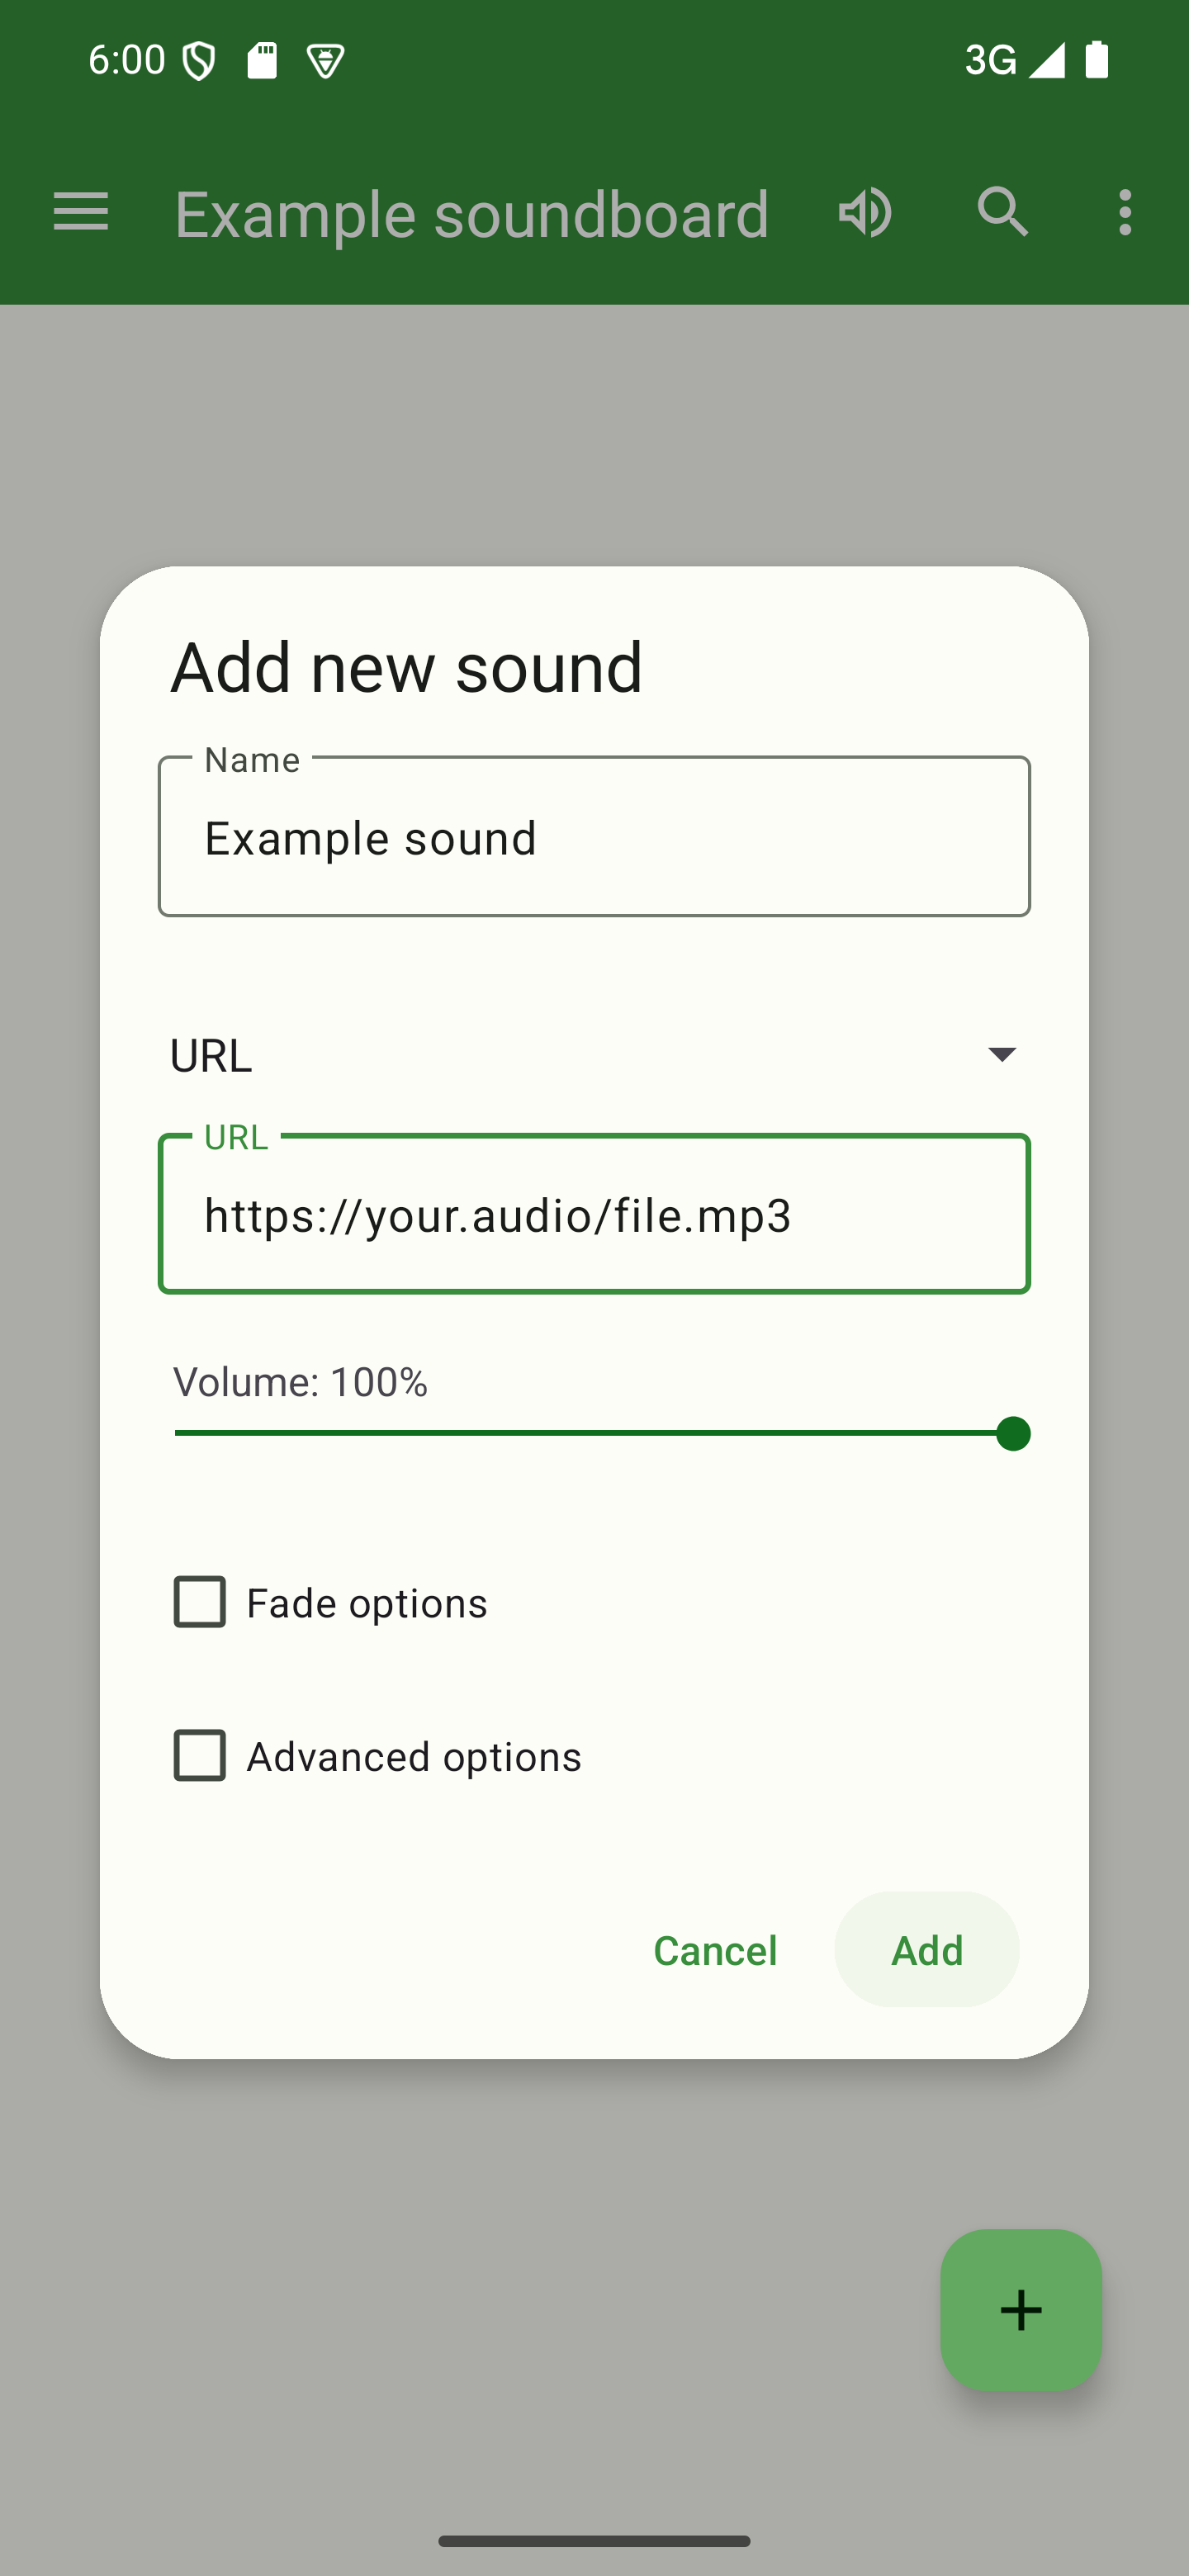
Task: Enable the Advanced options checkbox
Action: [200, 1756]
